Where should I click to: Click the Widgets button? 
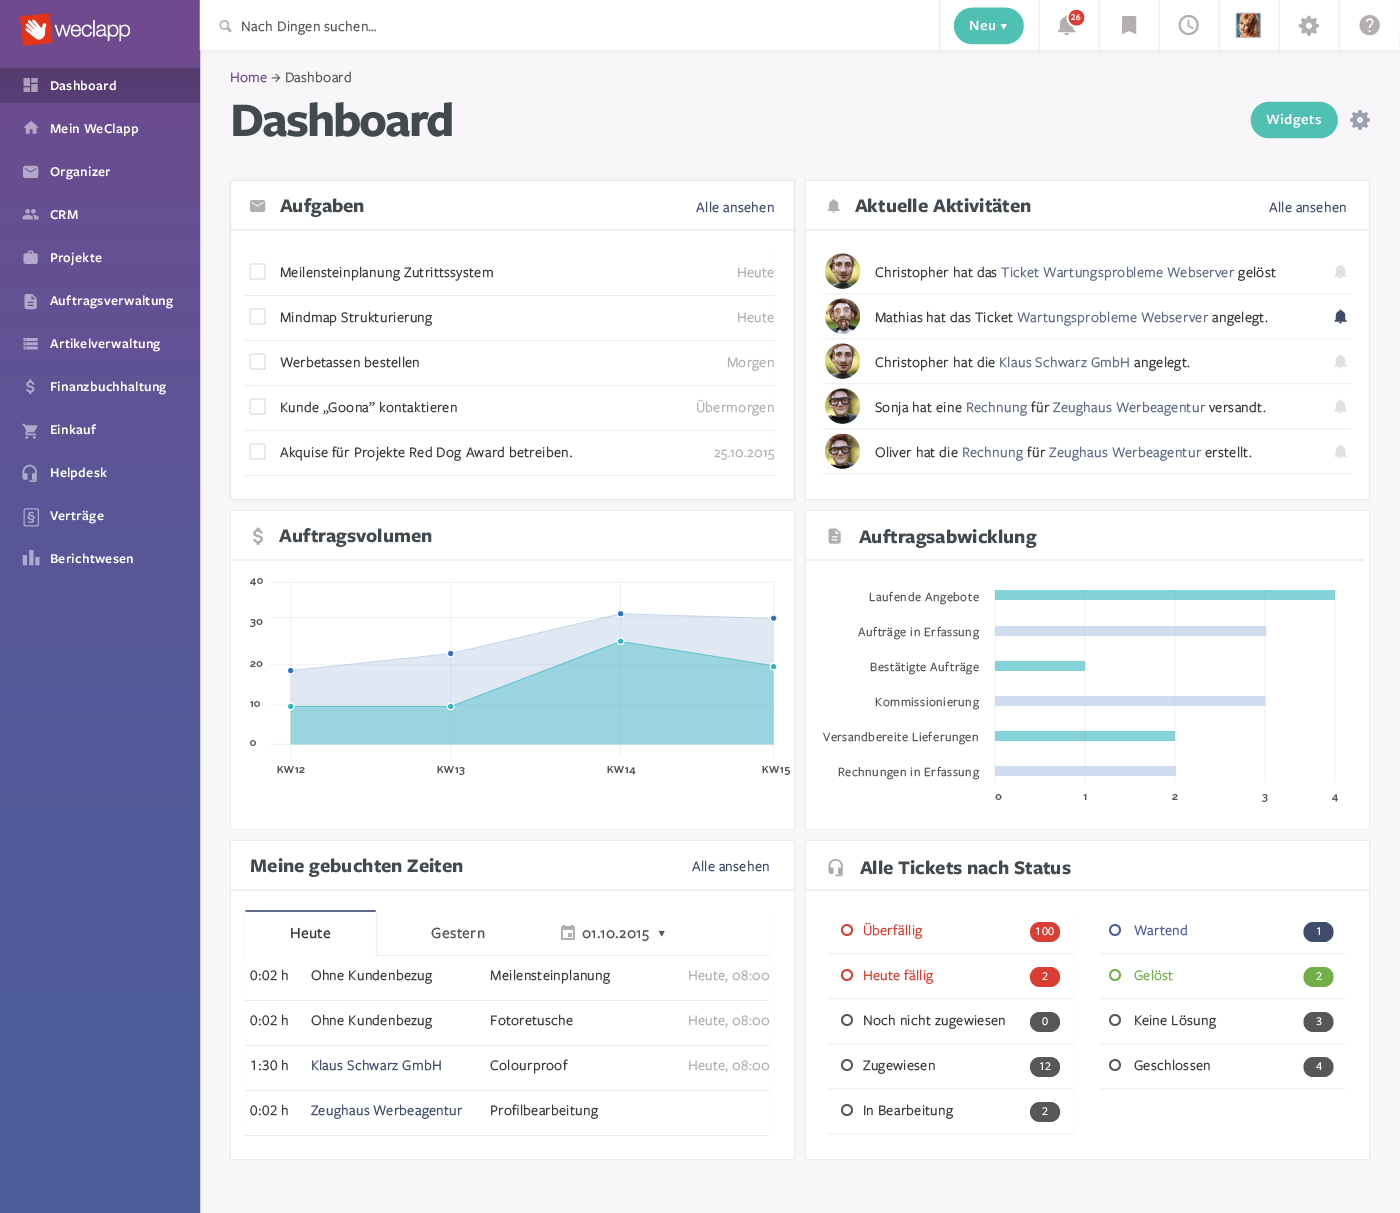(1293, 120)
